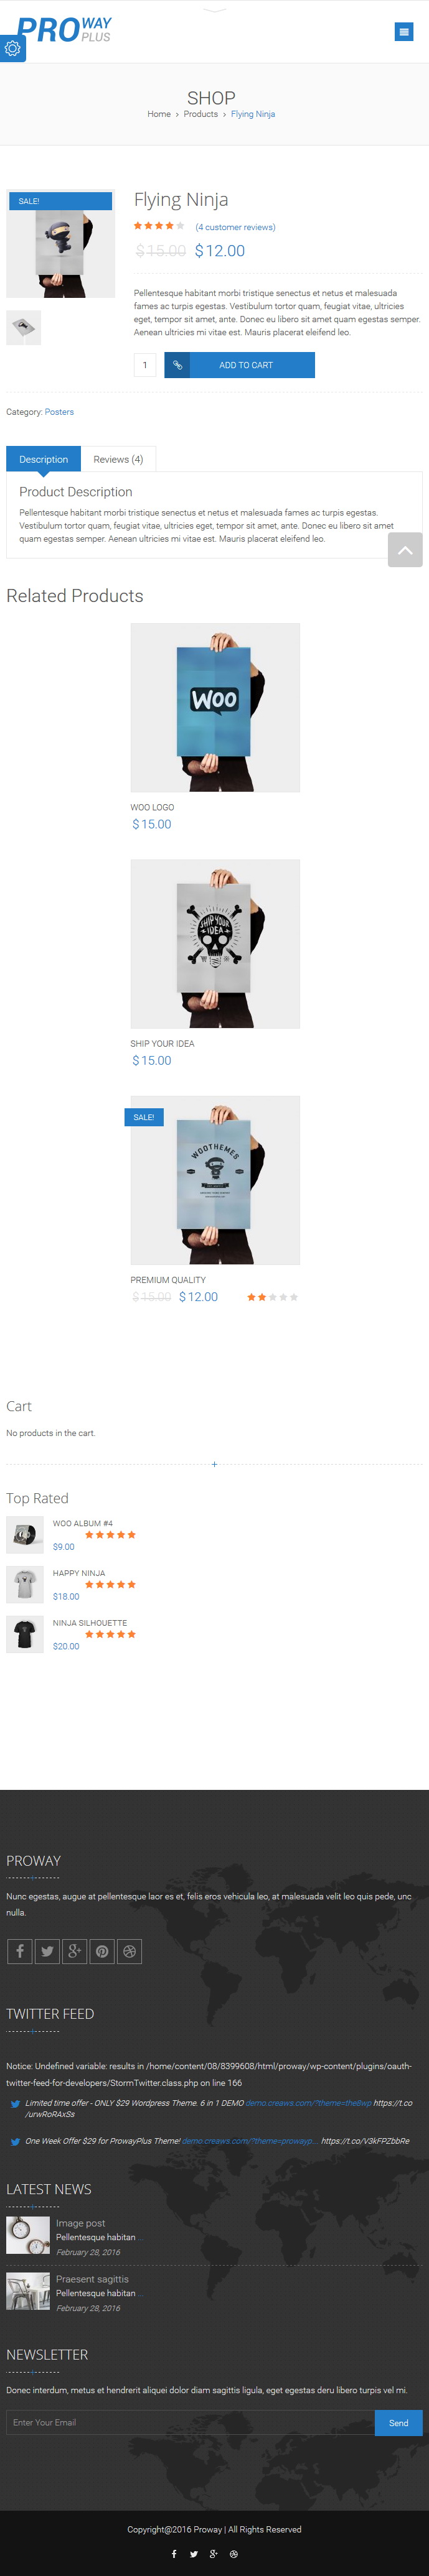
Task: Open the Dribbble boxed social icon
Action: 129,1951
